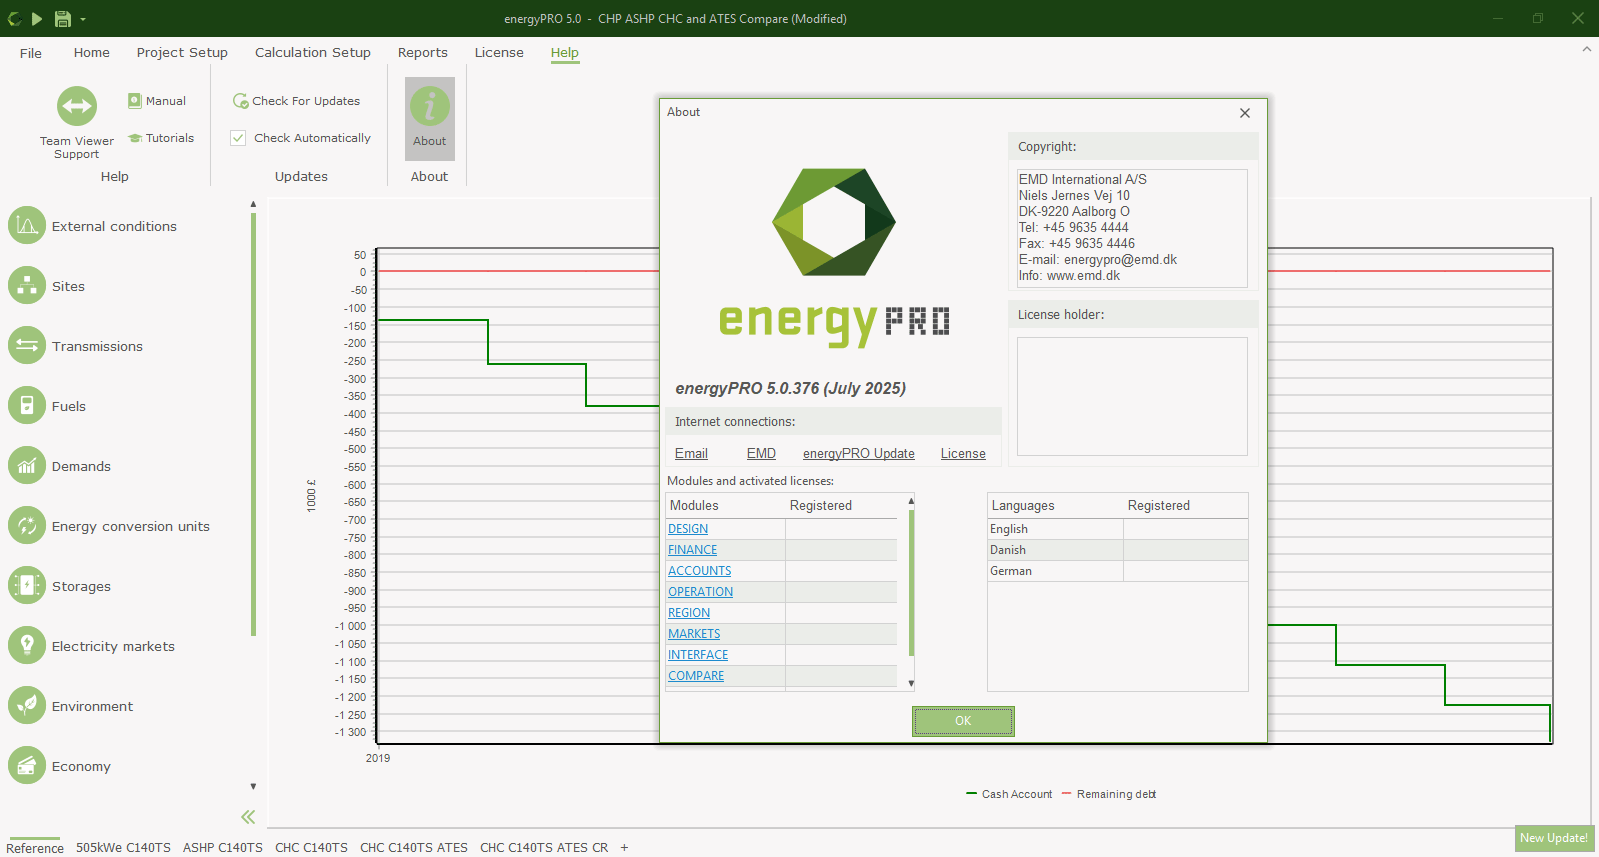The height and width of the screenshot is (857, 1599).
Task: Click the DESIGN module link
Action: (688, 529)
